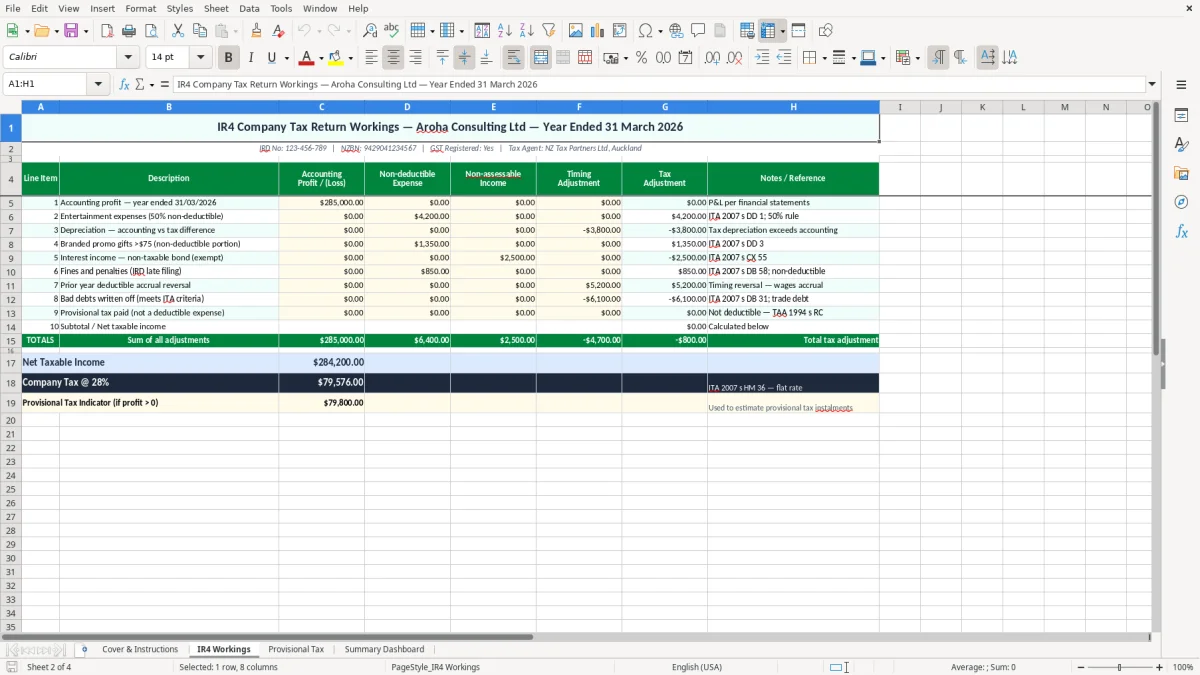This screenshot has width=1200, height=675.
Task: Toggle the AutoFilter funnel icon
Action: tap(548, 31)
